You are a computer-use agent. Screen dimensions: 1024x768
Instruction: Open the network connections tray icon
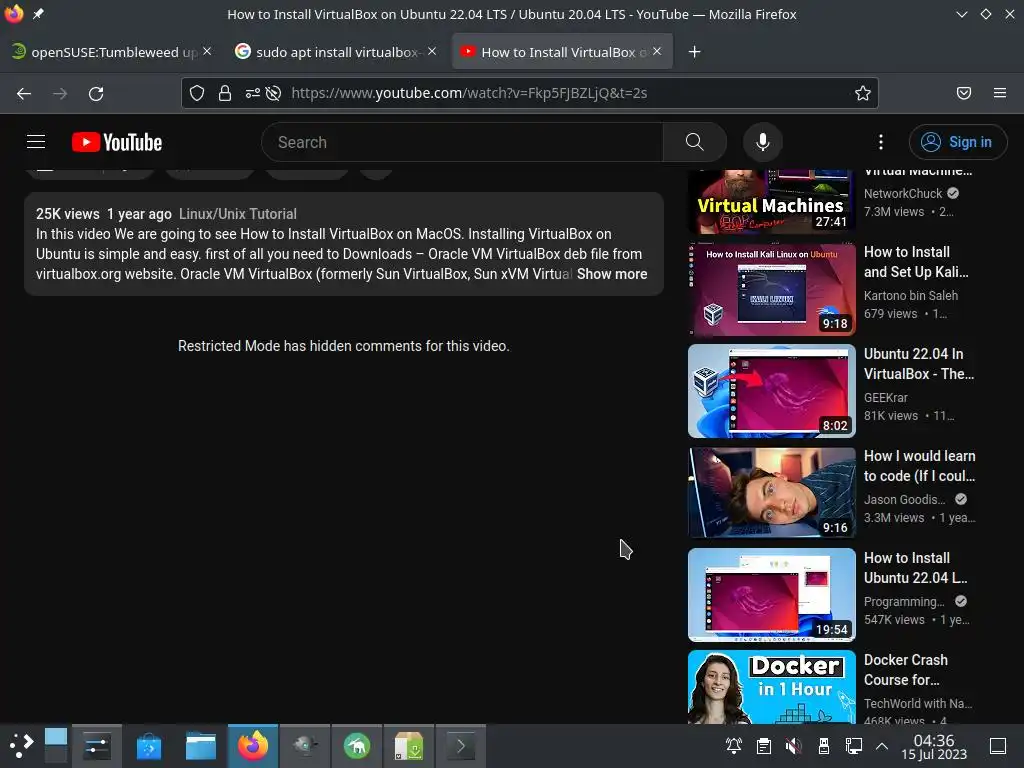pyautogui.click(x=854, y=746)
